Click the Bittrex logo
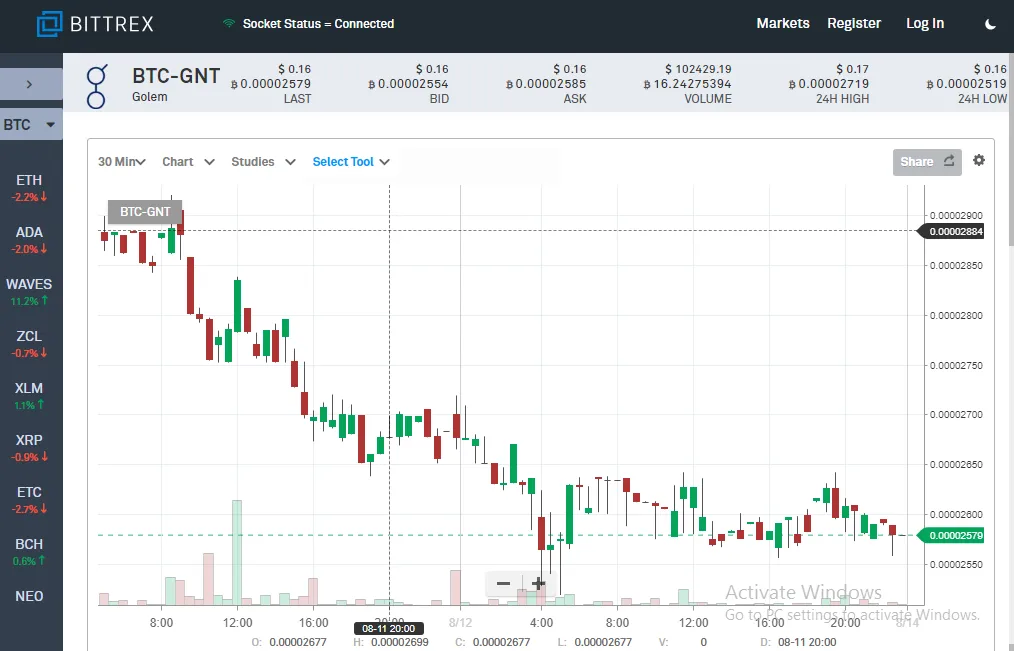The image size is (1014, 651). tap(95, 24)
